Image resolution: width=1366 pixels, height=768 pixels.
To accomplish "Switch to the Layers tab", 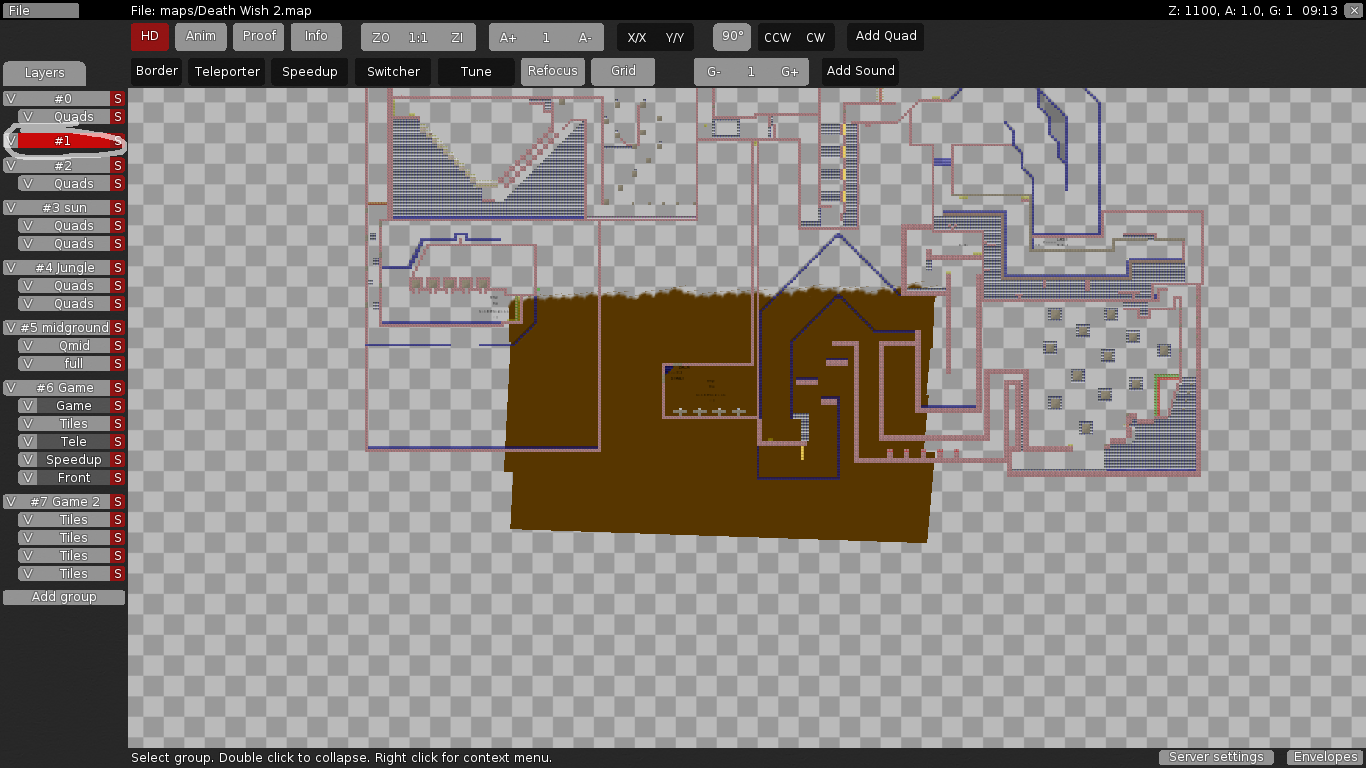I will click(x=44, y=73).
